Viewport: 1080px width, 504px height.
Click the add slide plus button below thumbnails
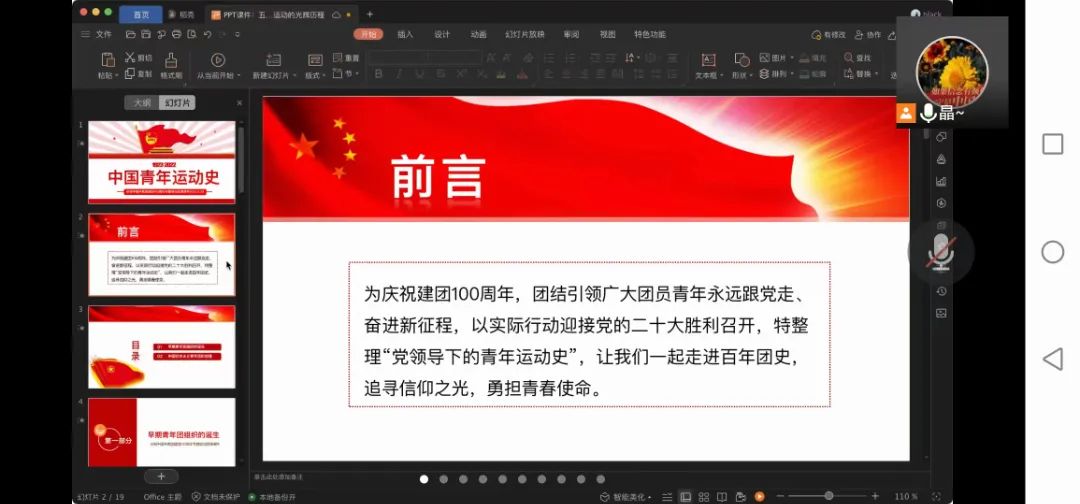pos(161,476)
